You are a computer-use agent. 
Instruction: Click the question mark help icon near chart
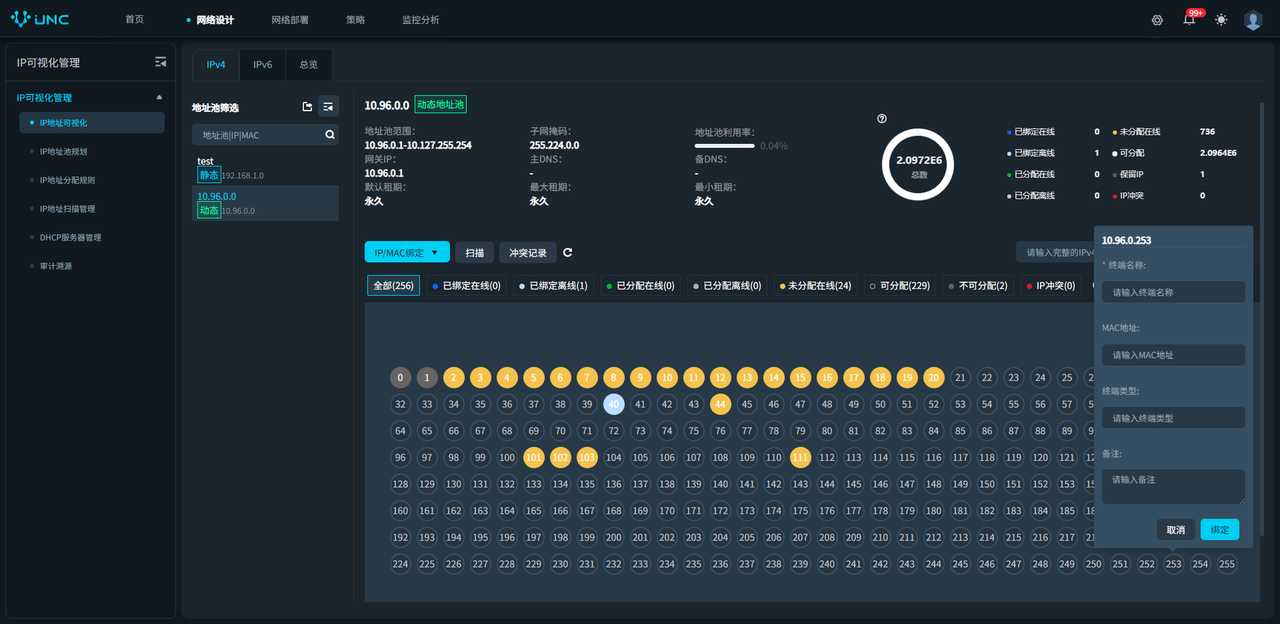click(x=882, y=119)
